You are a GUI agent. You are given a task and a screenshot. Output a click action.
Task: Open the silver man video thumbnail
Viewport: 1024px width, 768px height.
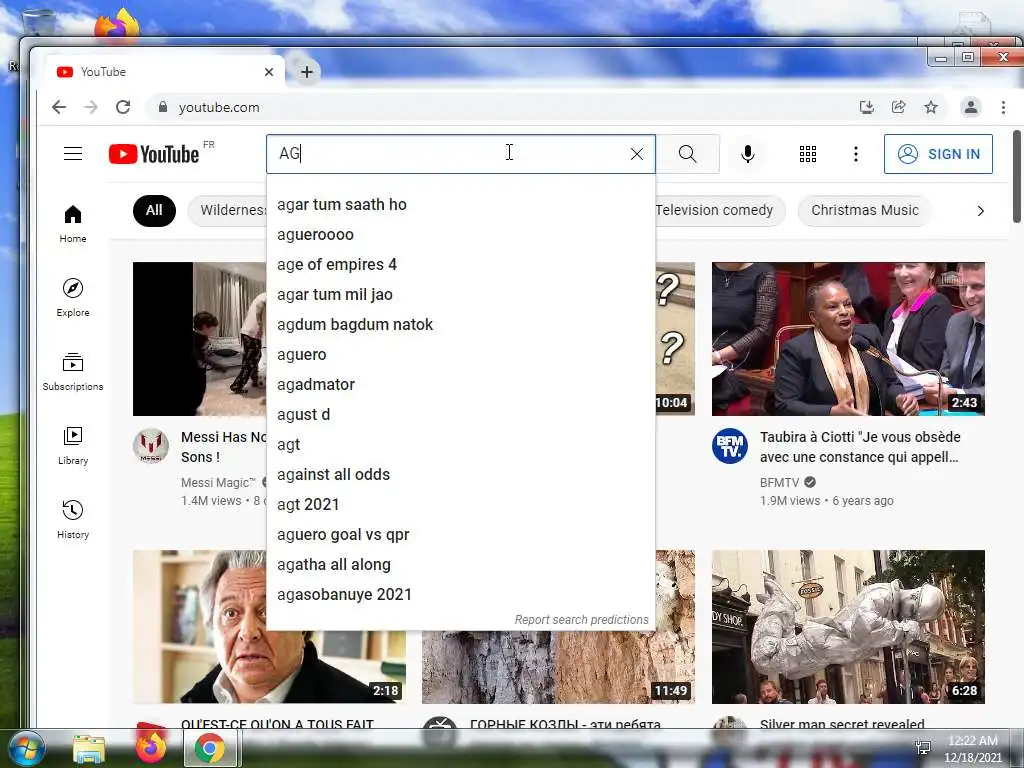tap(848, 627)
